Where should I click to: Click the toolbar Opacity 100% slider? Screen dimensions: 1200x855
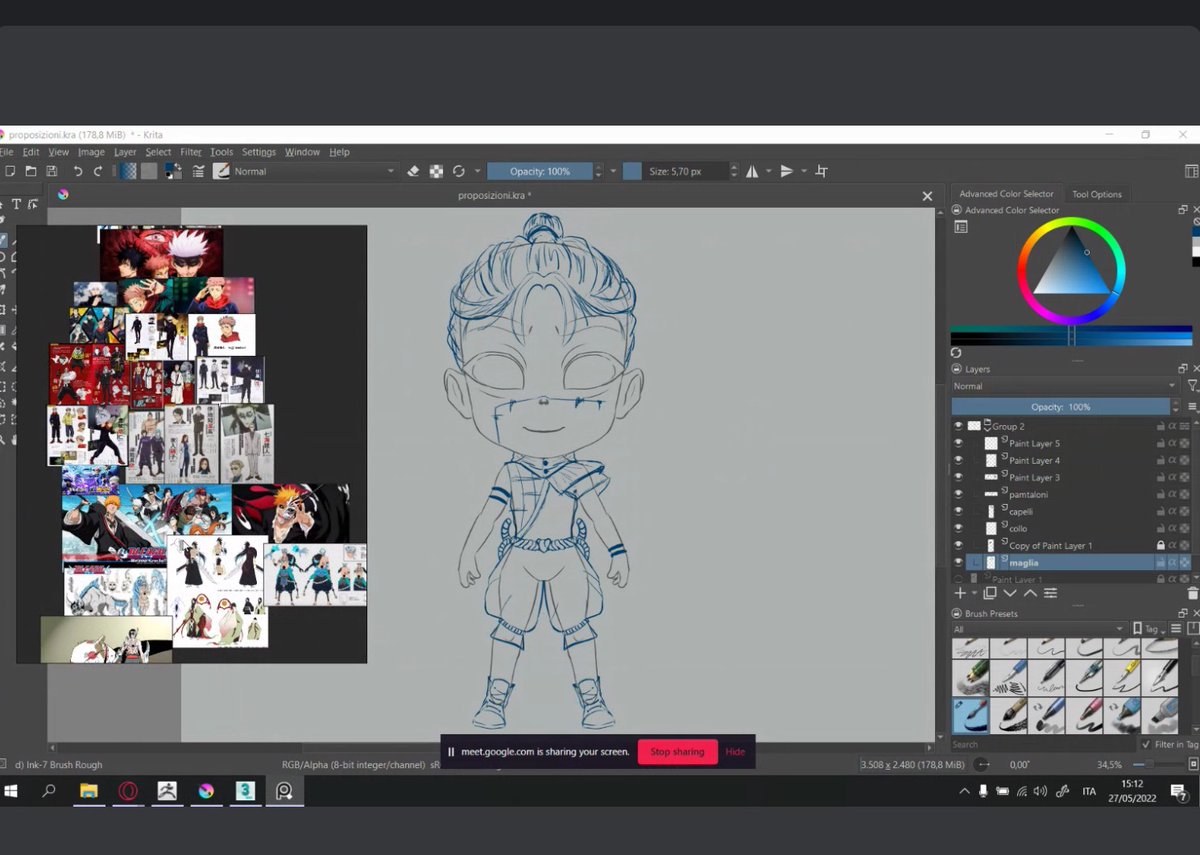540,171
